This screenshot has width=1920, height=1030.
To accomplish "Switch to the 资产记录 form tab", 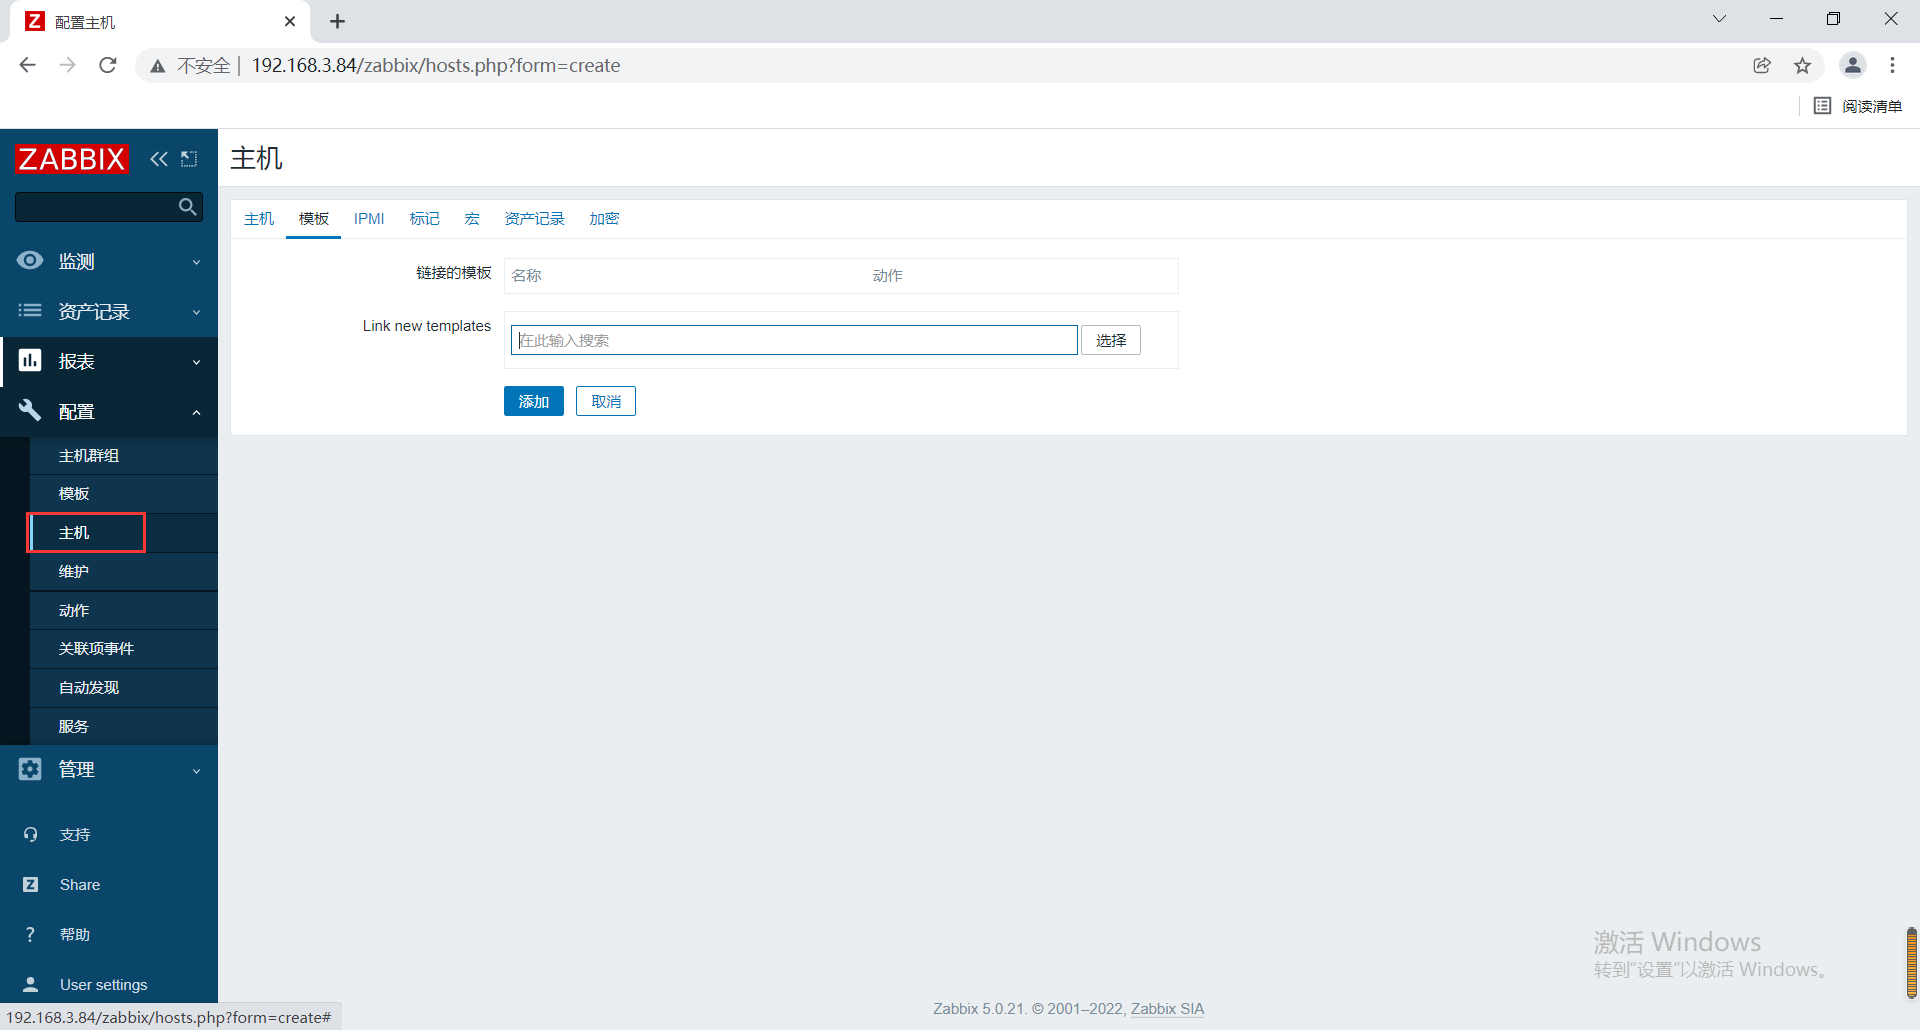I will point(534,218).
